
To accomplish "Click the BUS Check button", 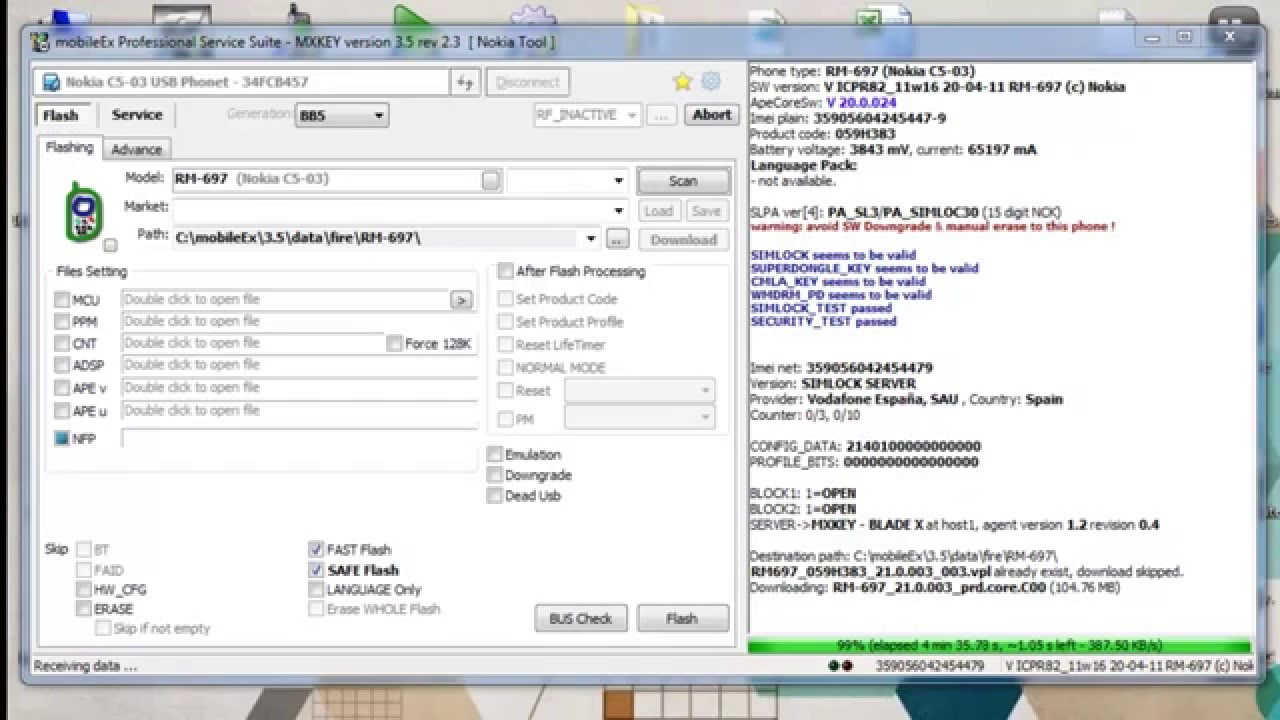I will (x=580, y=618).
